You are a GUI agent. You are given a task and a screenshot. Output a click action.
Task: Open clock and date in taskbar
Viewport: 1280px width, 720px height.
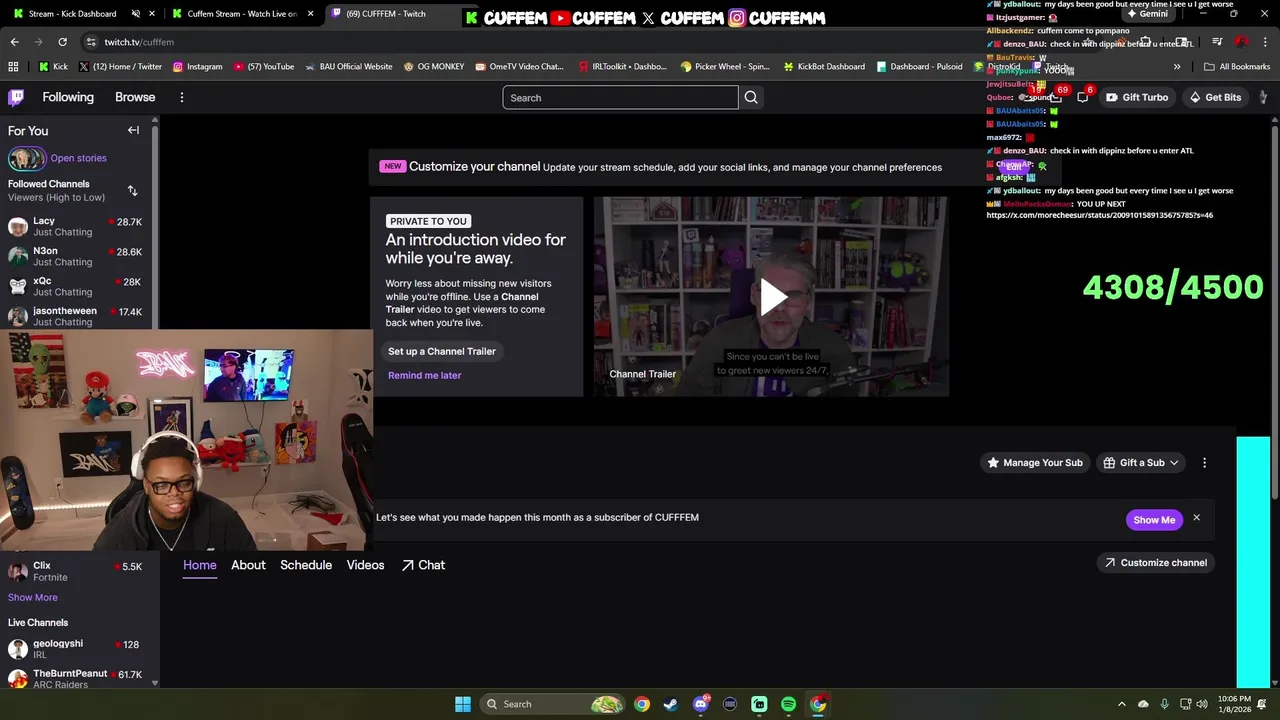pyautogui.click(x=1234, y=704)
